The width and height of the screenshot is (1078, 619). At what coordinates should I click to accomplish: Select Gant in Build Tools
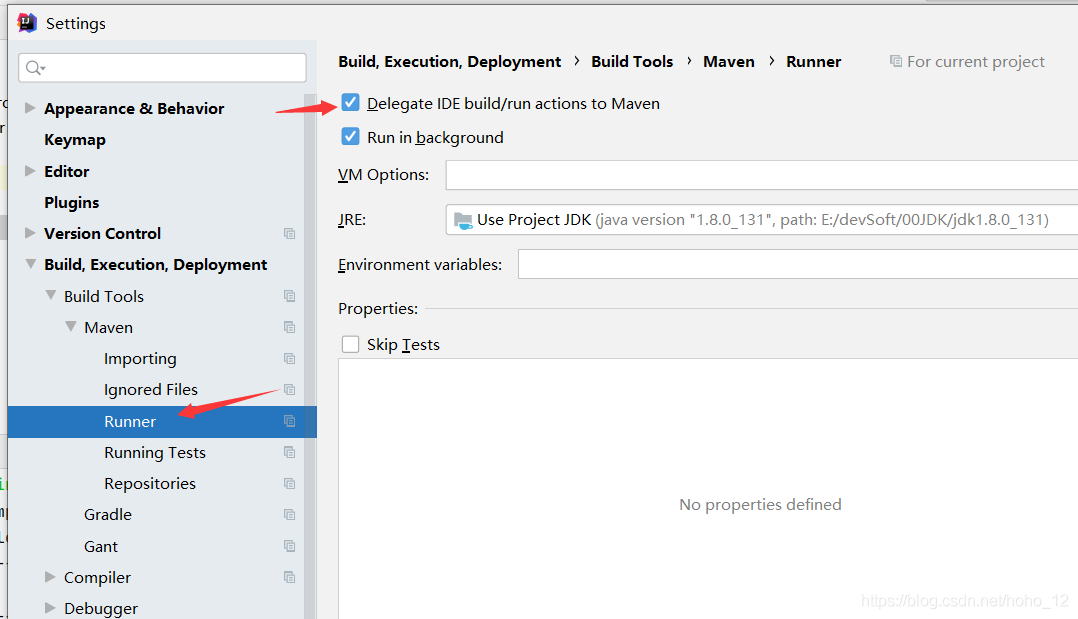tap(101, 546)
